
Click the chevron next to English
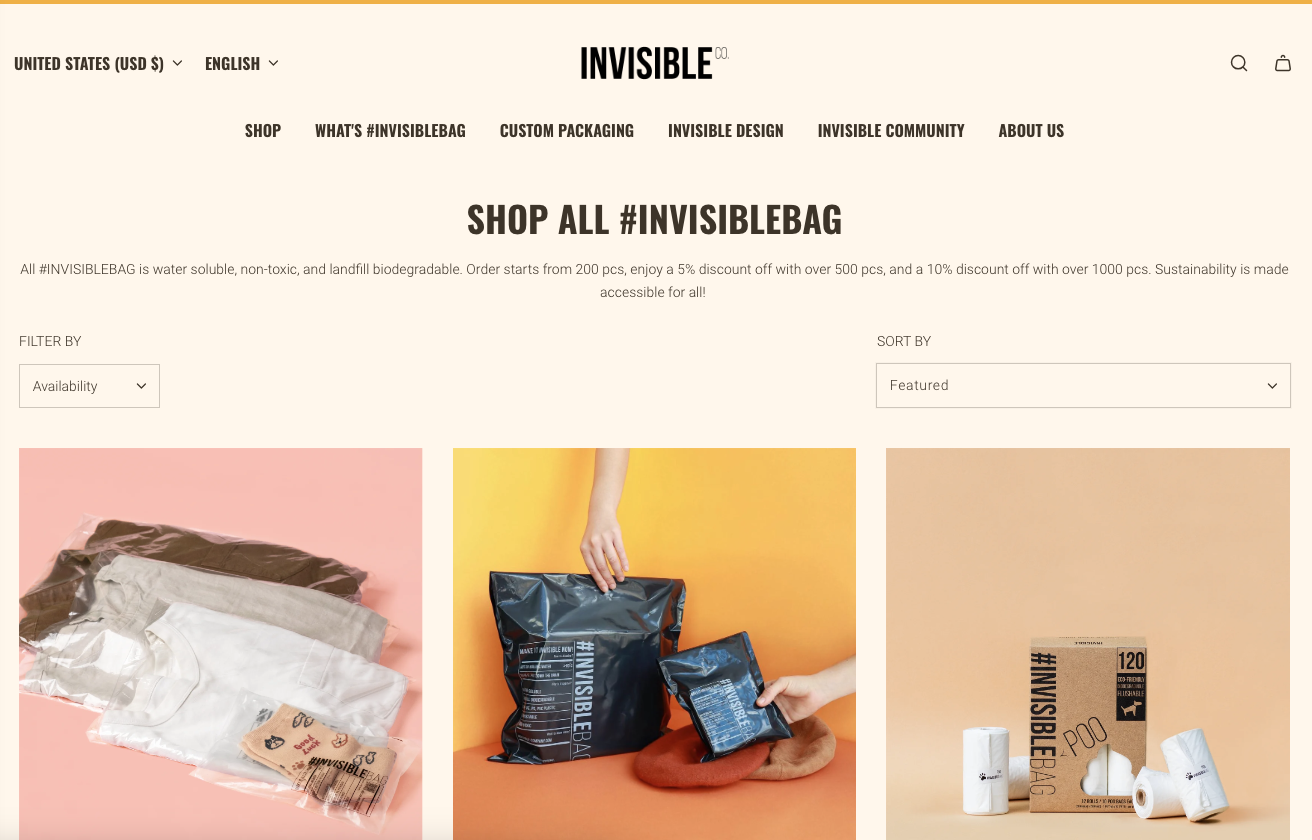(273, 63)
